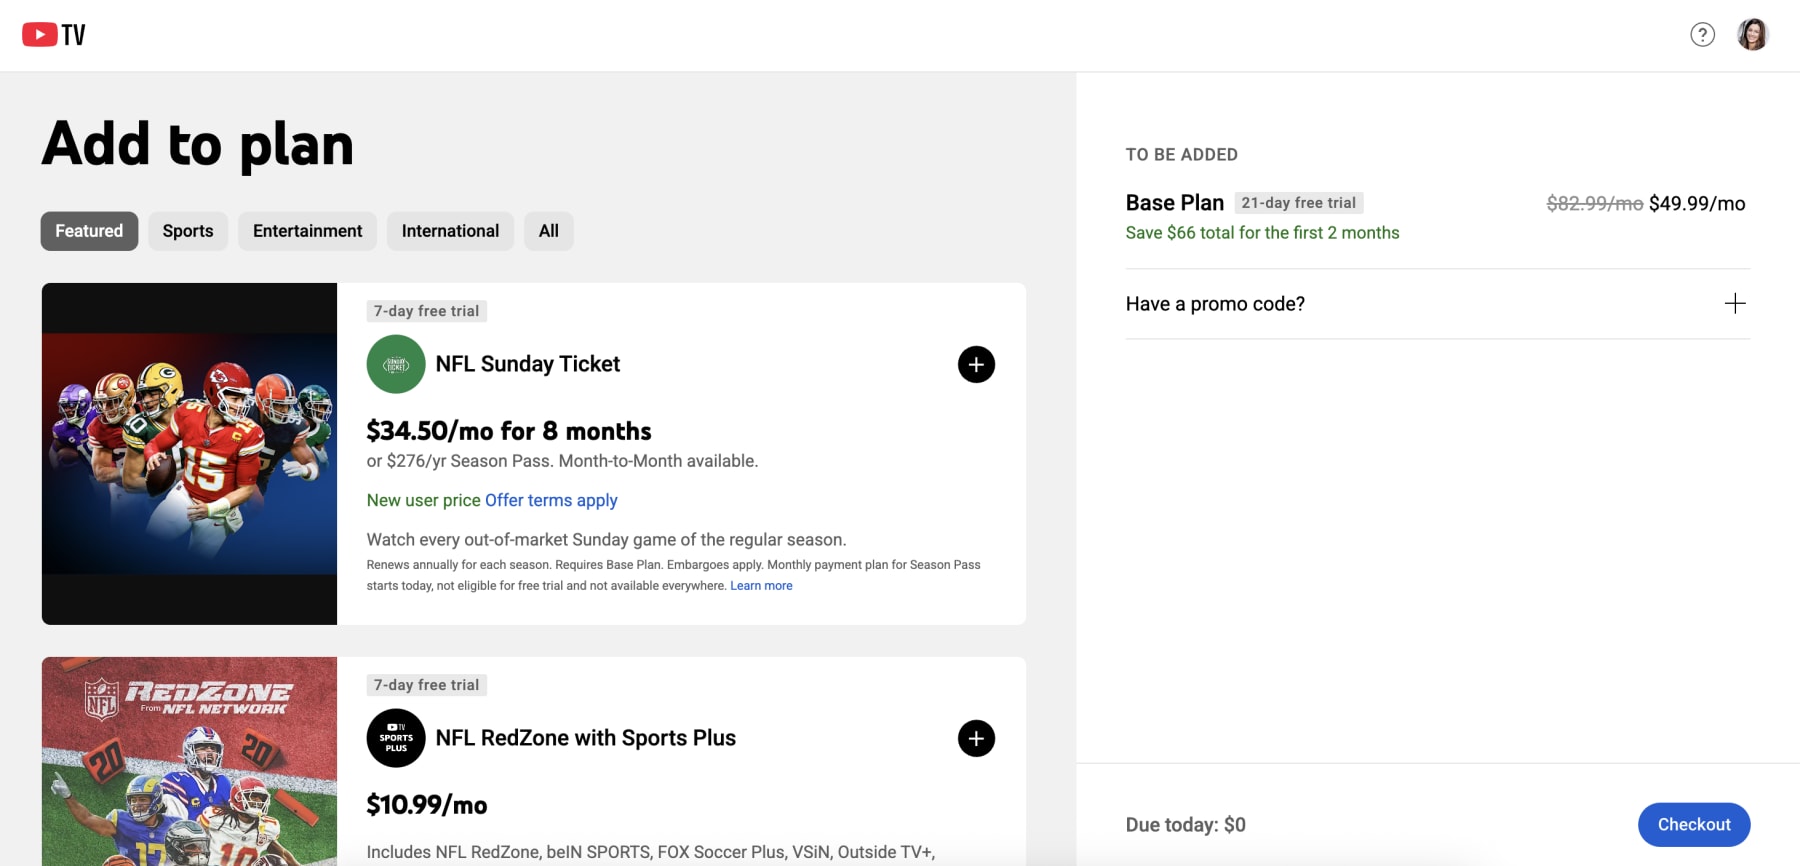Click the NFL RedZone promotional thumbnail

[189, 761]
